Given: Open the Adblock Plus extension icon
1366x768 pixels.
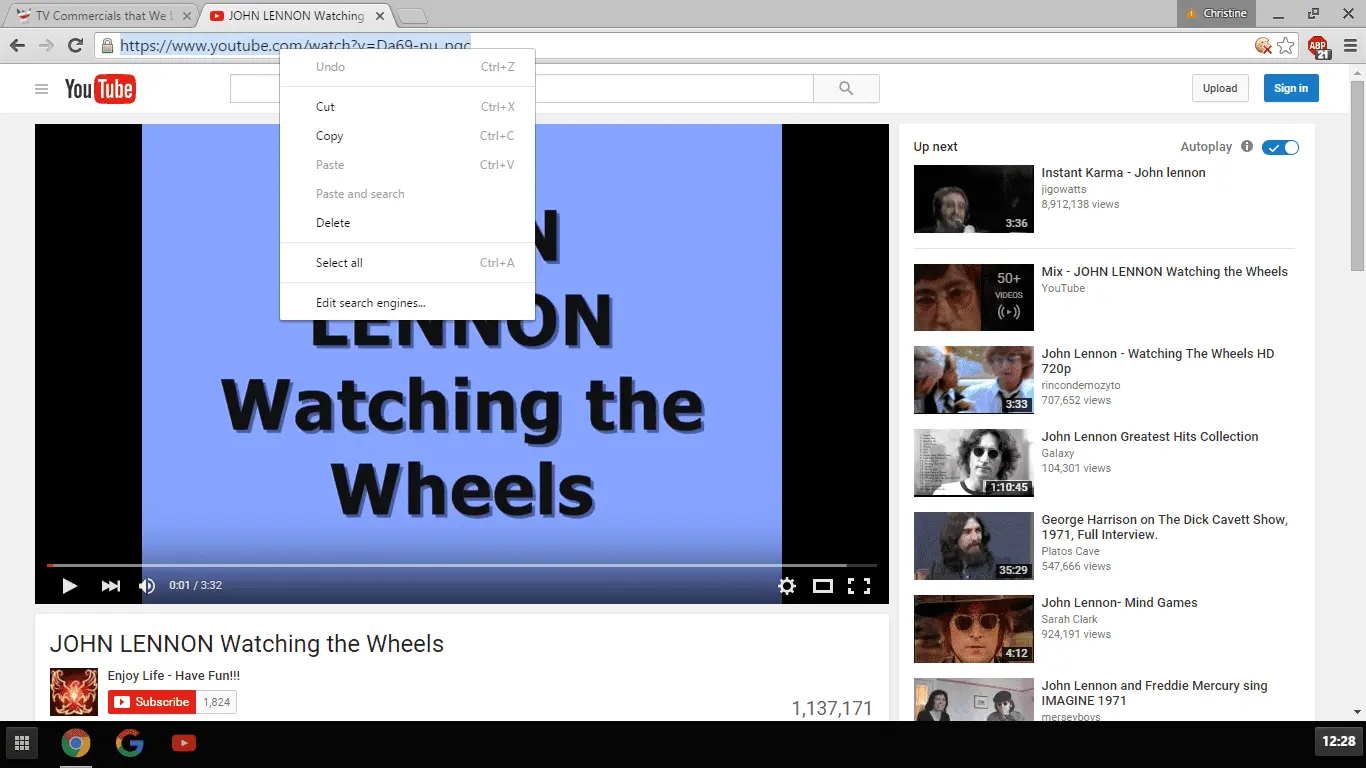Looking at the screenshot, I should click(1318, 46).
